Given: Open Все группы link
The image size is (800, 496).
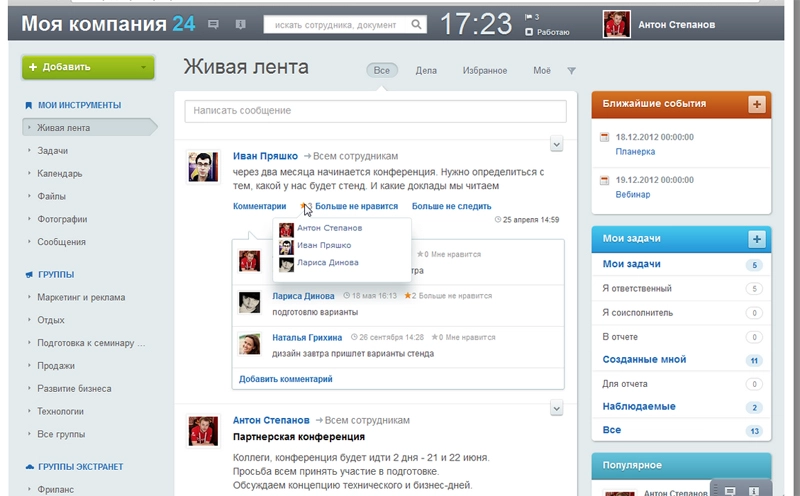Looking at the screenshot, I should (x=61, y=434).
